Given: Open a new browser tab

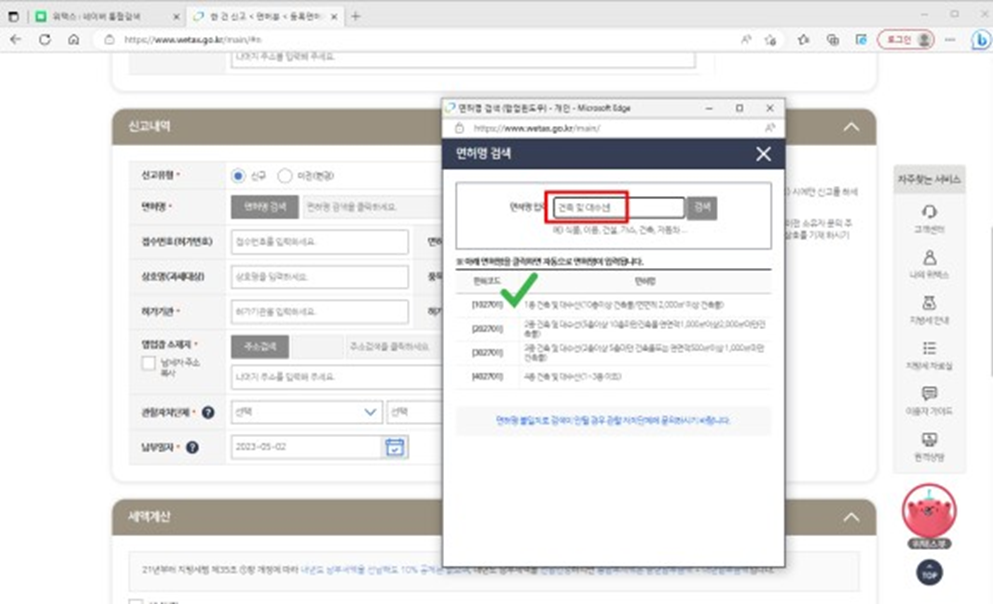Looking at the screenshot, I should pyautogui.click(x=356, y=17).
